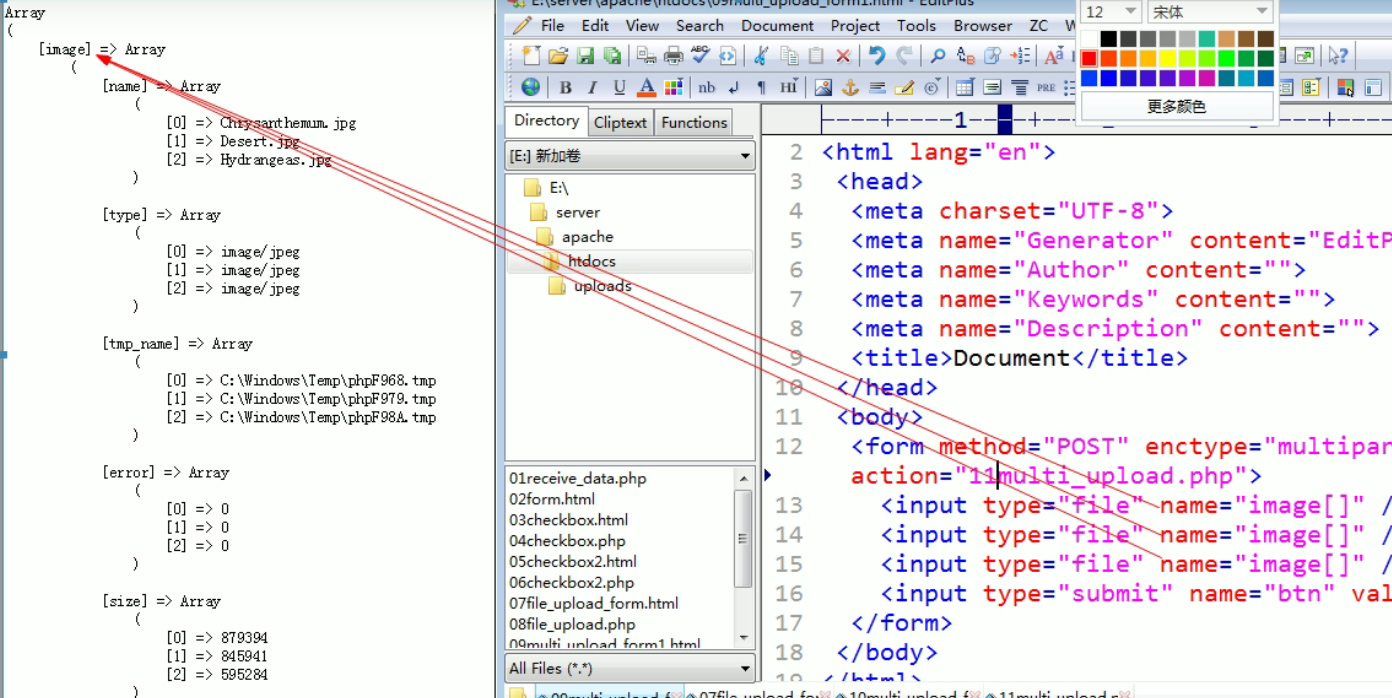
Task: Click file list scrollbar down arrow
Action: (743, 638)
